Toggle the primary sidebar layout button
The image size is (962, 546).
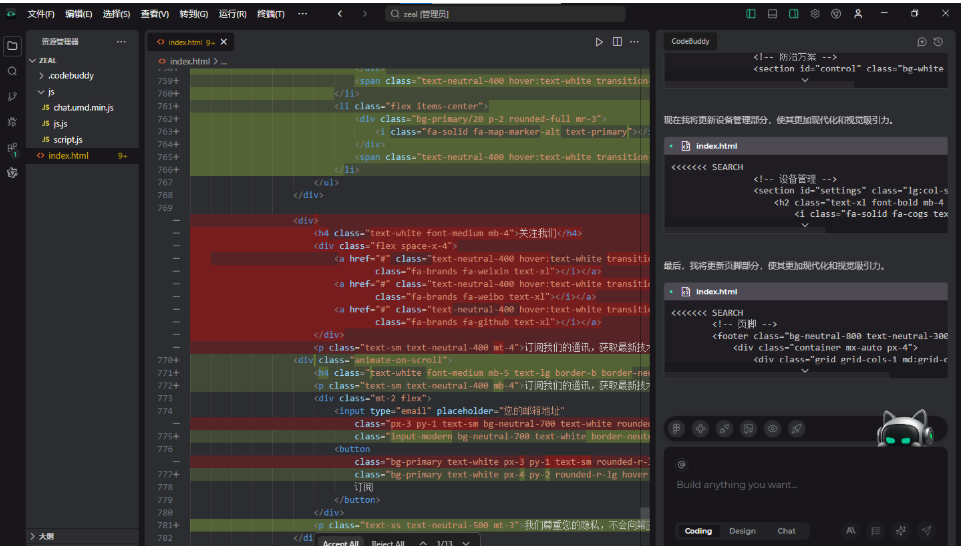tap(752, 14)
